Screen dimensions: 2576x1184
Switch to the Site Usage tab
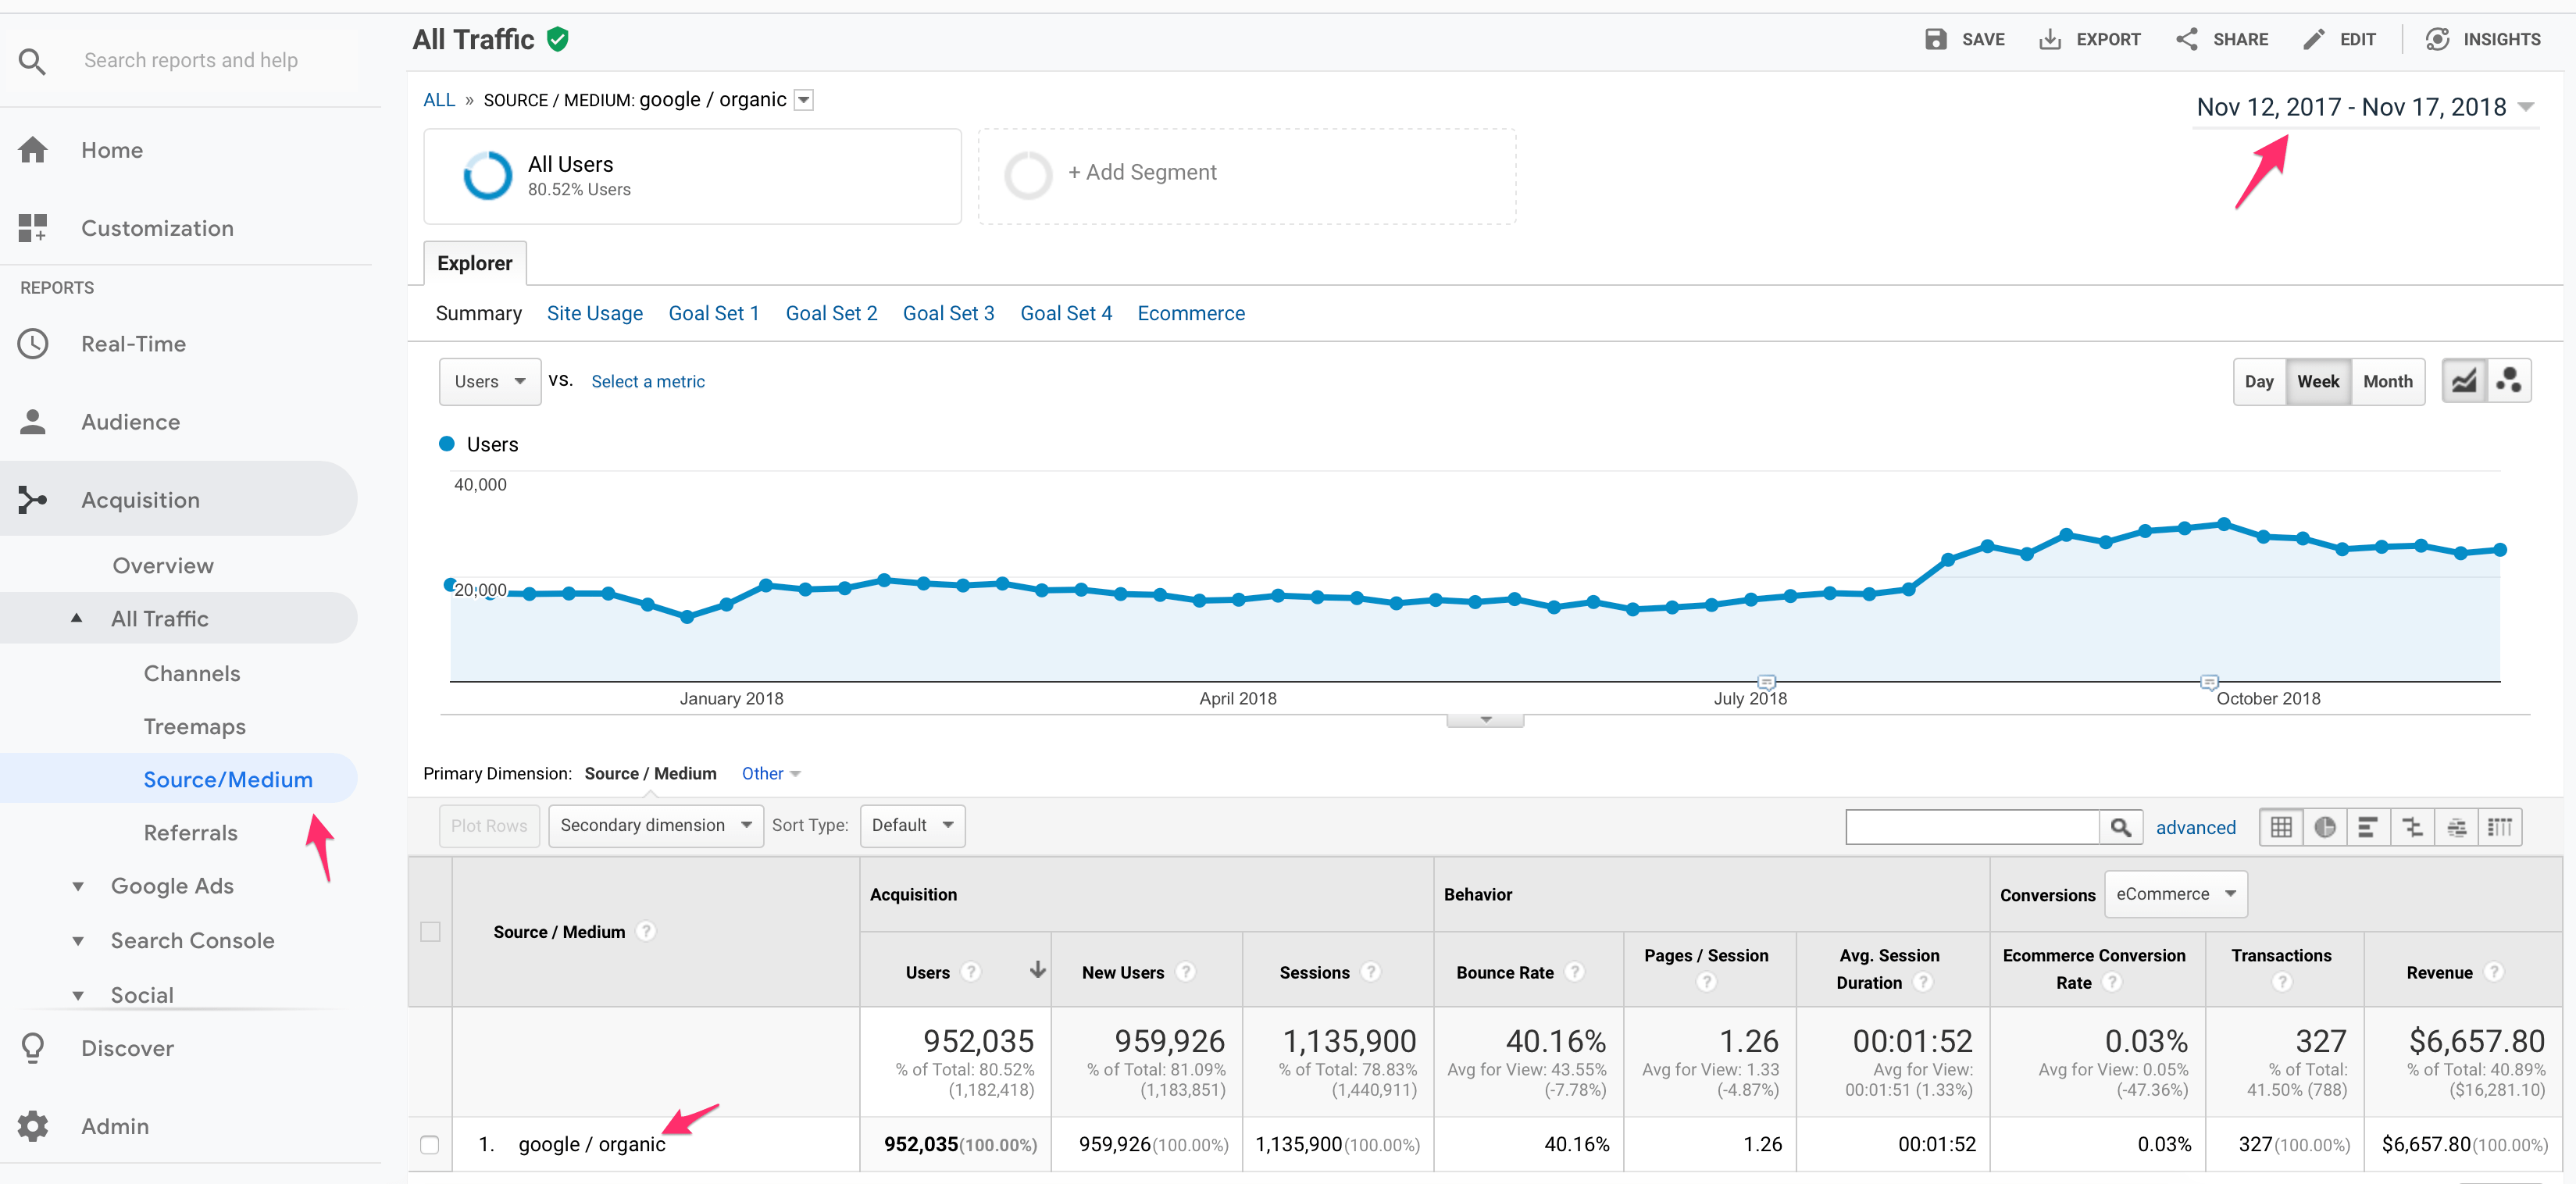point(594,313)
